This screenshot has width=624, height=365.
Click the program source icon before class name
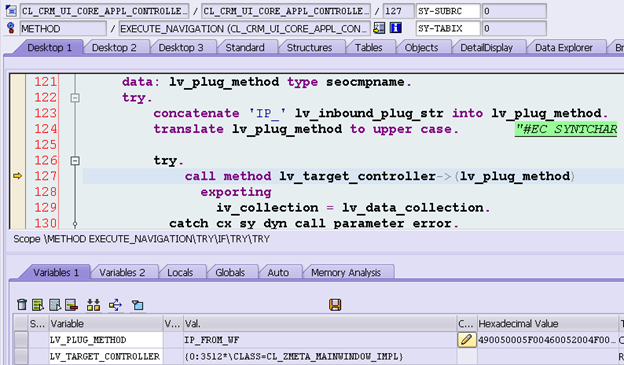pos(11,11)
